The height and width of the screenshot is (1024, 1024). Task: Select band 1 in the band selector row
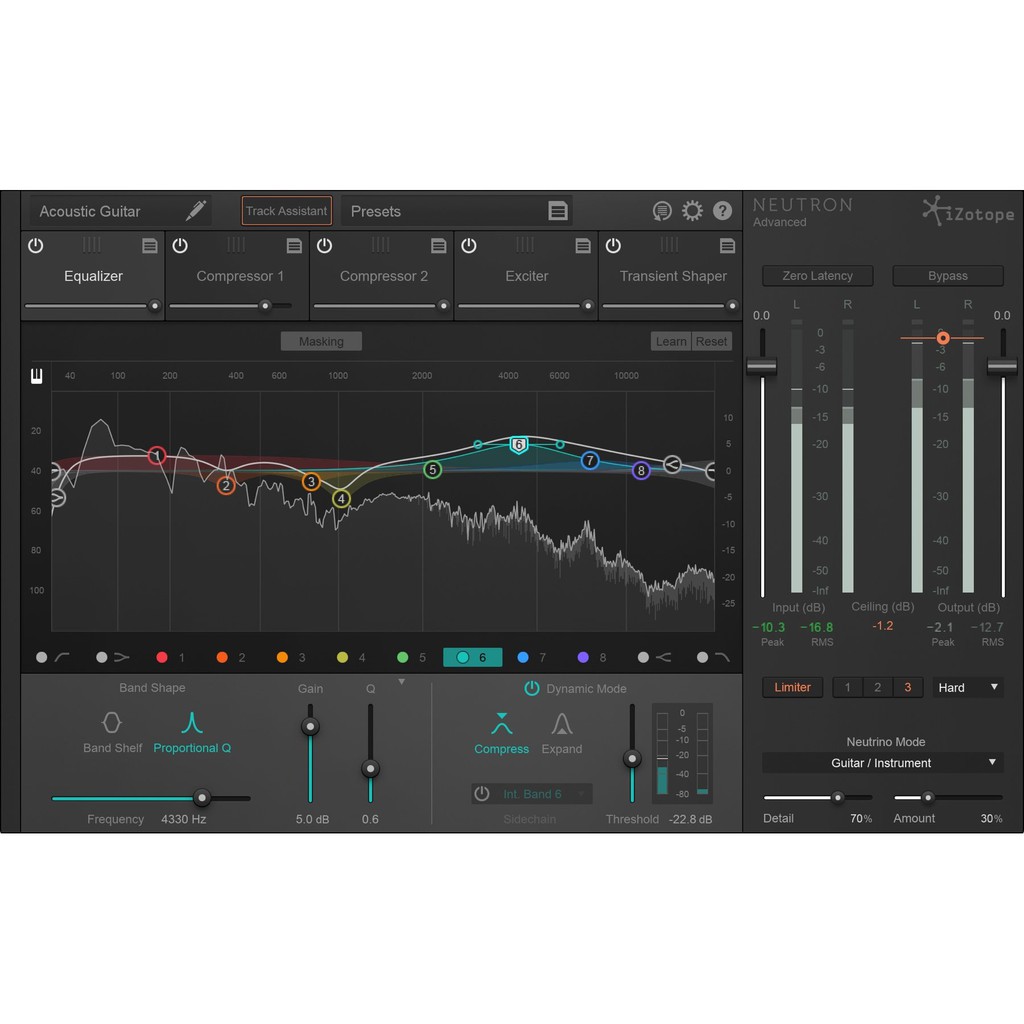pyautogui.click(x=170, y=657)
